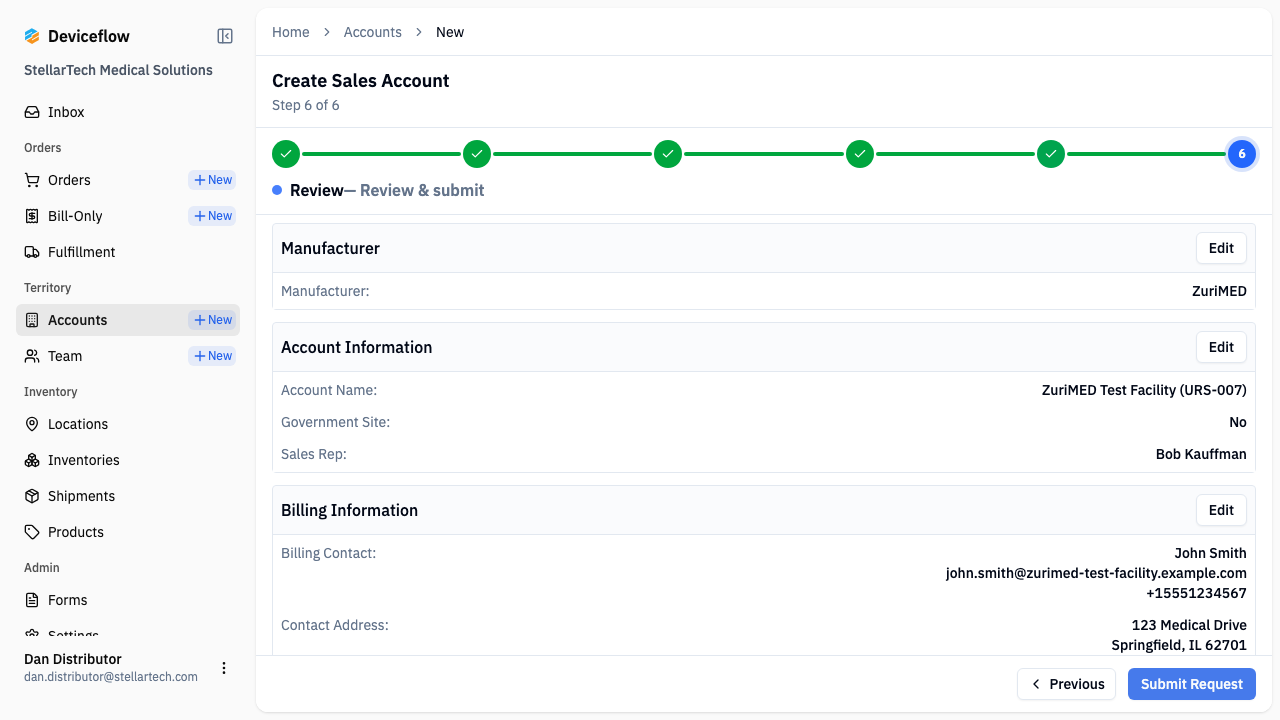Open the Inventories icon

coord(33,460)
